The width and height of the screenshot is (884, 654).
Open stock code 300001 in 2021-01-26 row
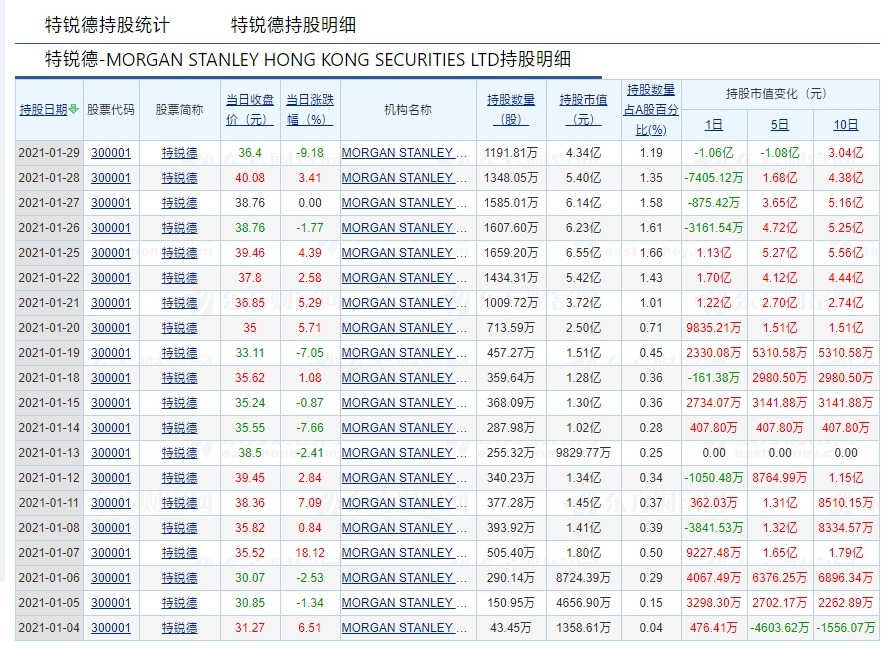tap(111, 228)
